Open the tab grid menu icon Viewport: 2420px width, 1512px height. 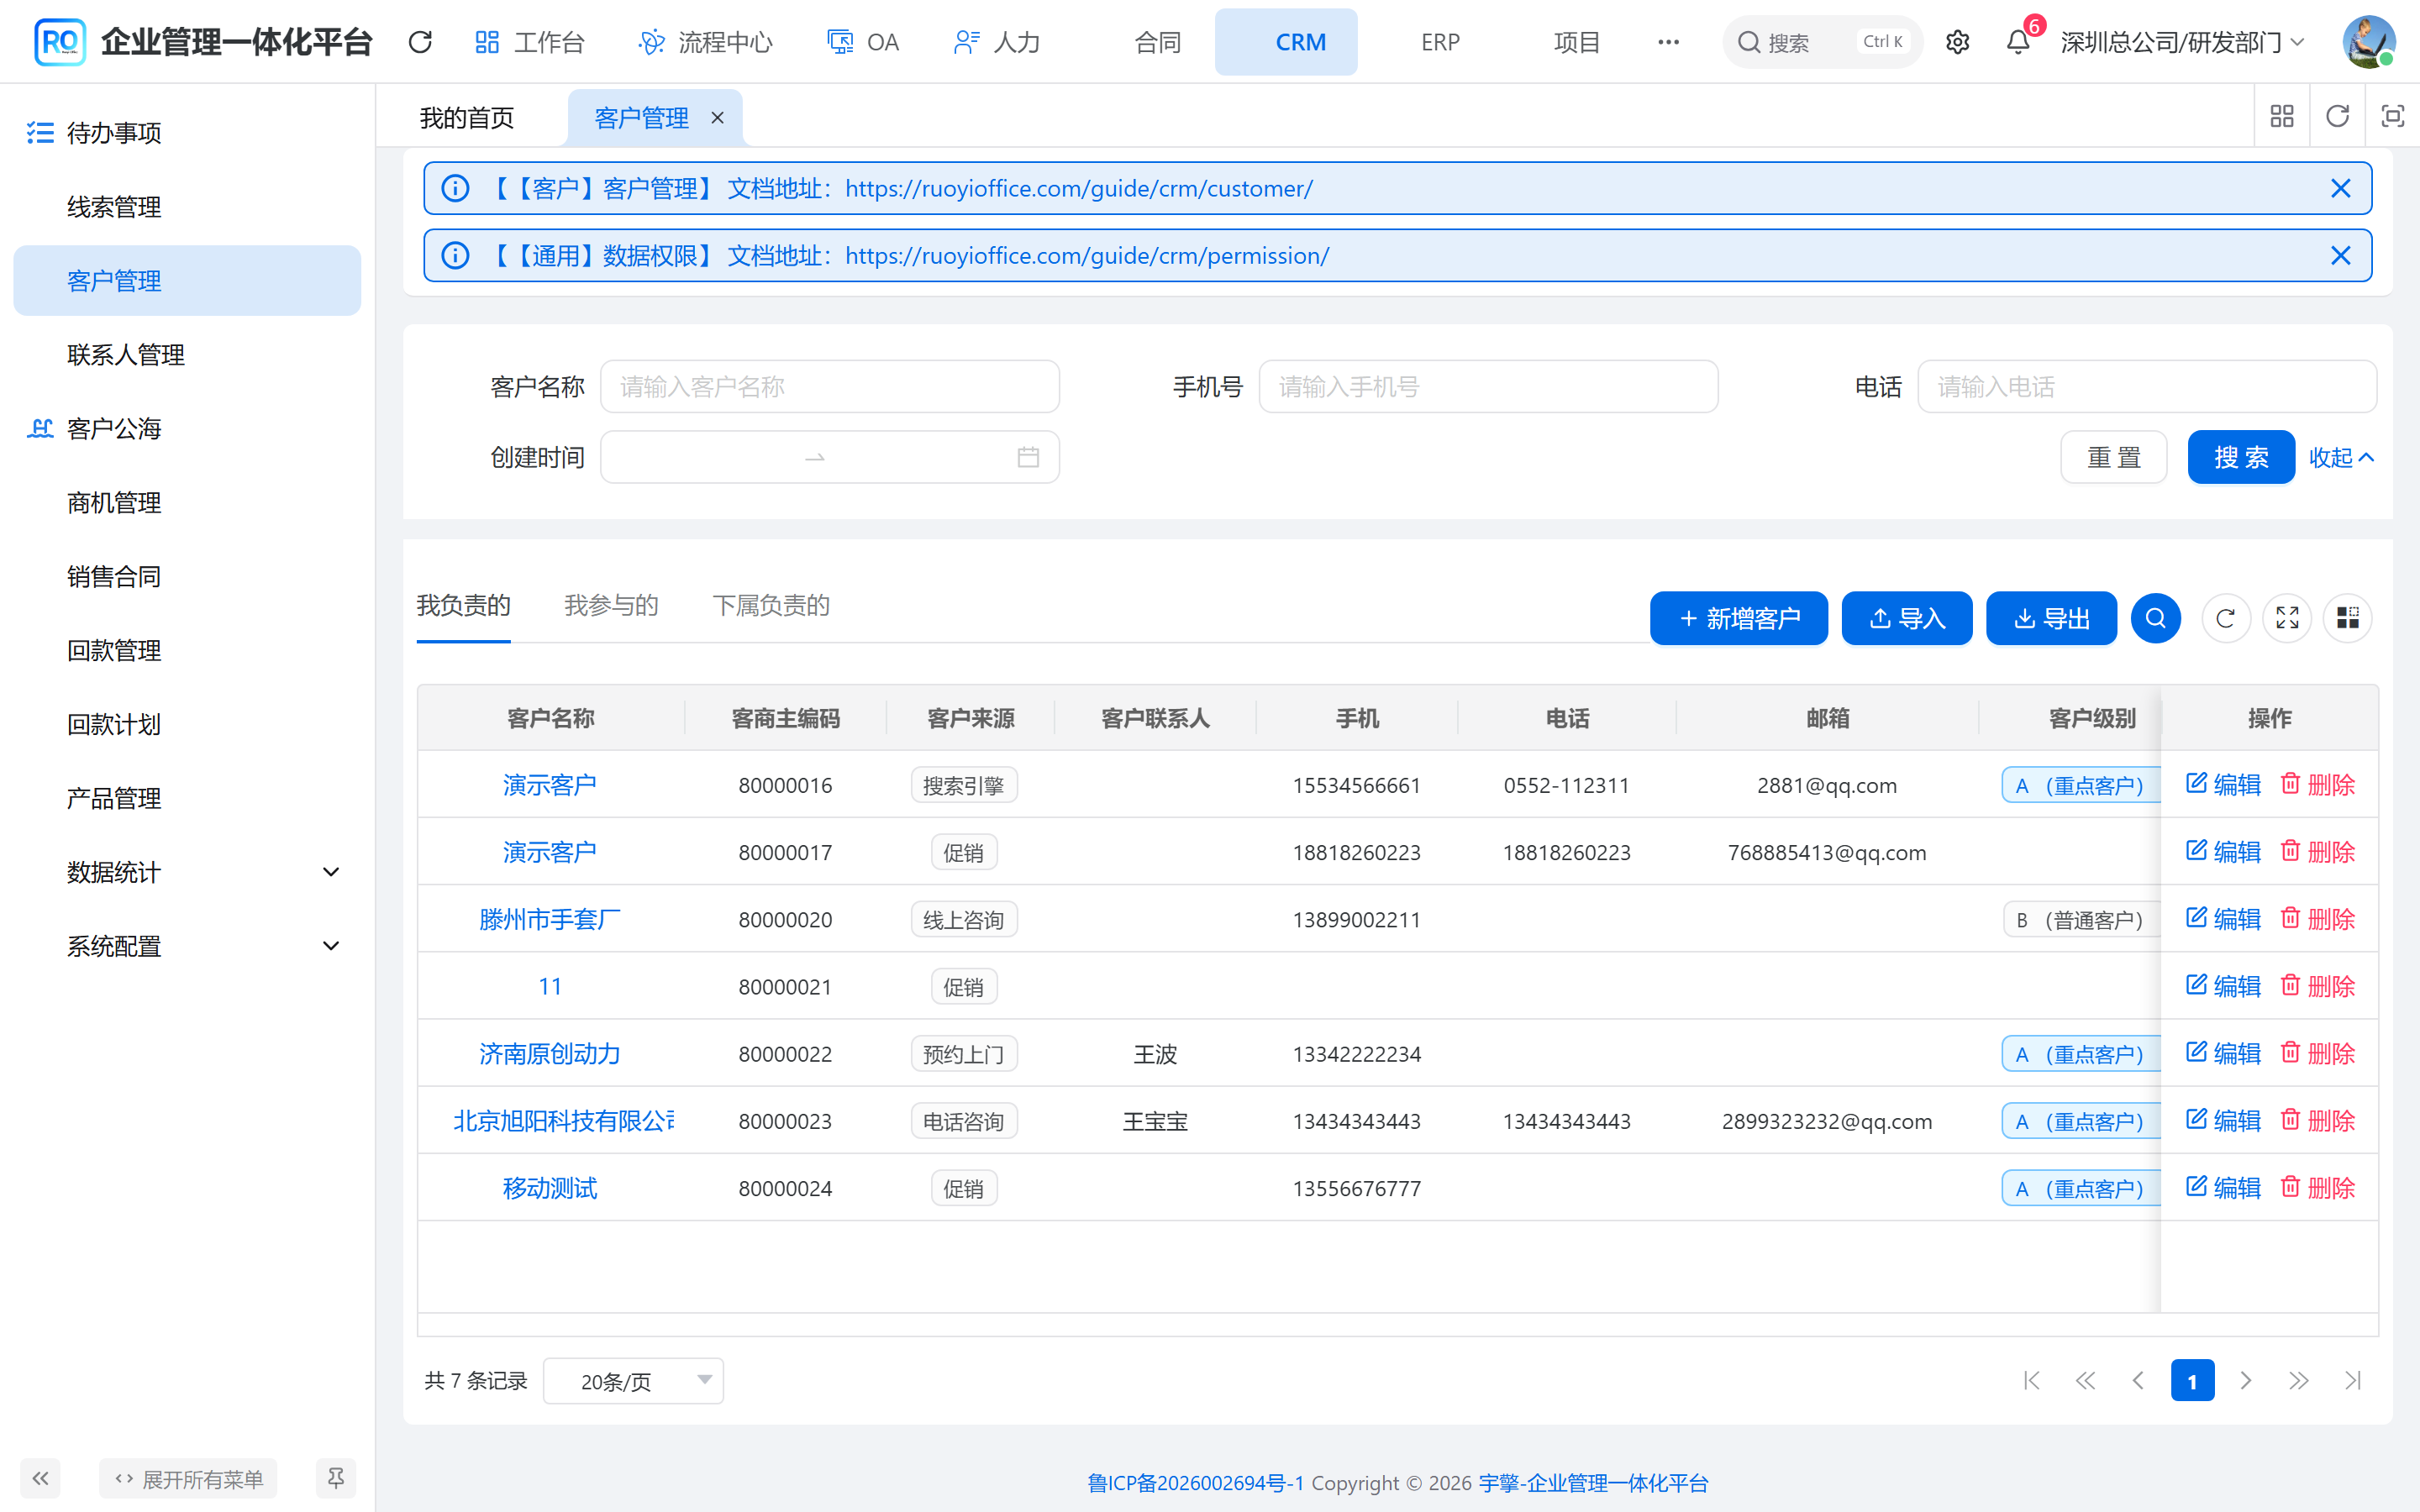click(x=2282, y=117)
